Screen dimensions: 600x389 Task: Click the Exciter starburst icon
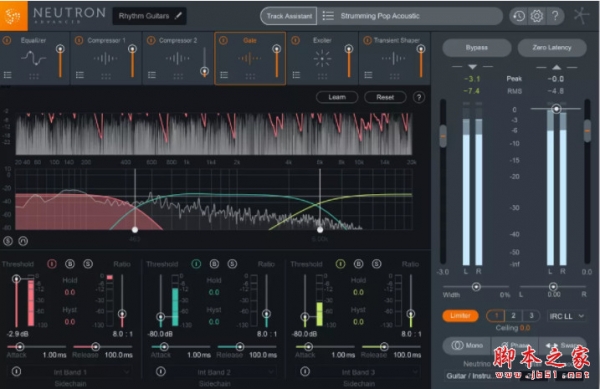[322, 59]
